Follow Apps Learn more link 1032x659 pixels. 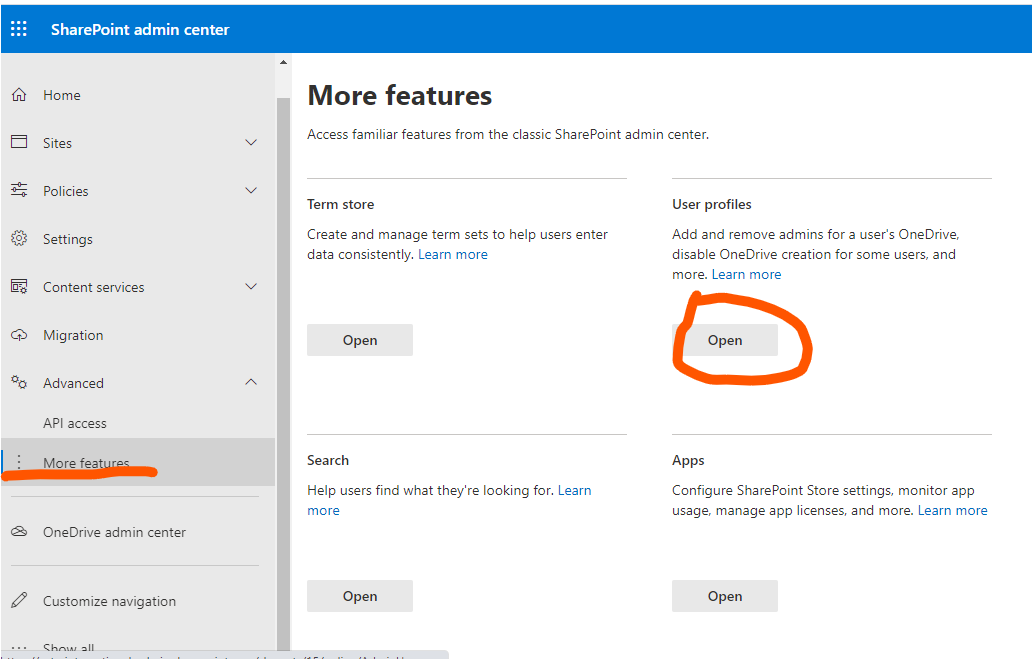tap(952, 511)
